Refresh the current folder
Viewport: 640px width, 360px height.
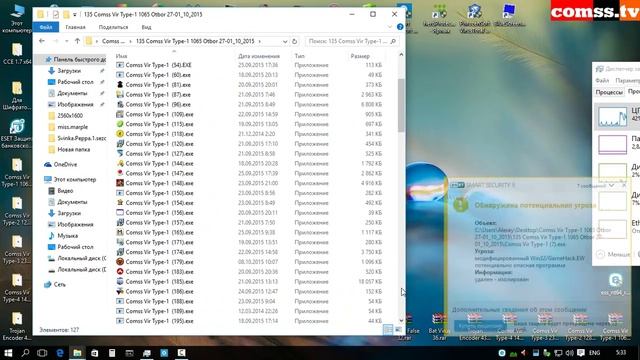[294, 41]
